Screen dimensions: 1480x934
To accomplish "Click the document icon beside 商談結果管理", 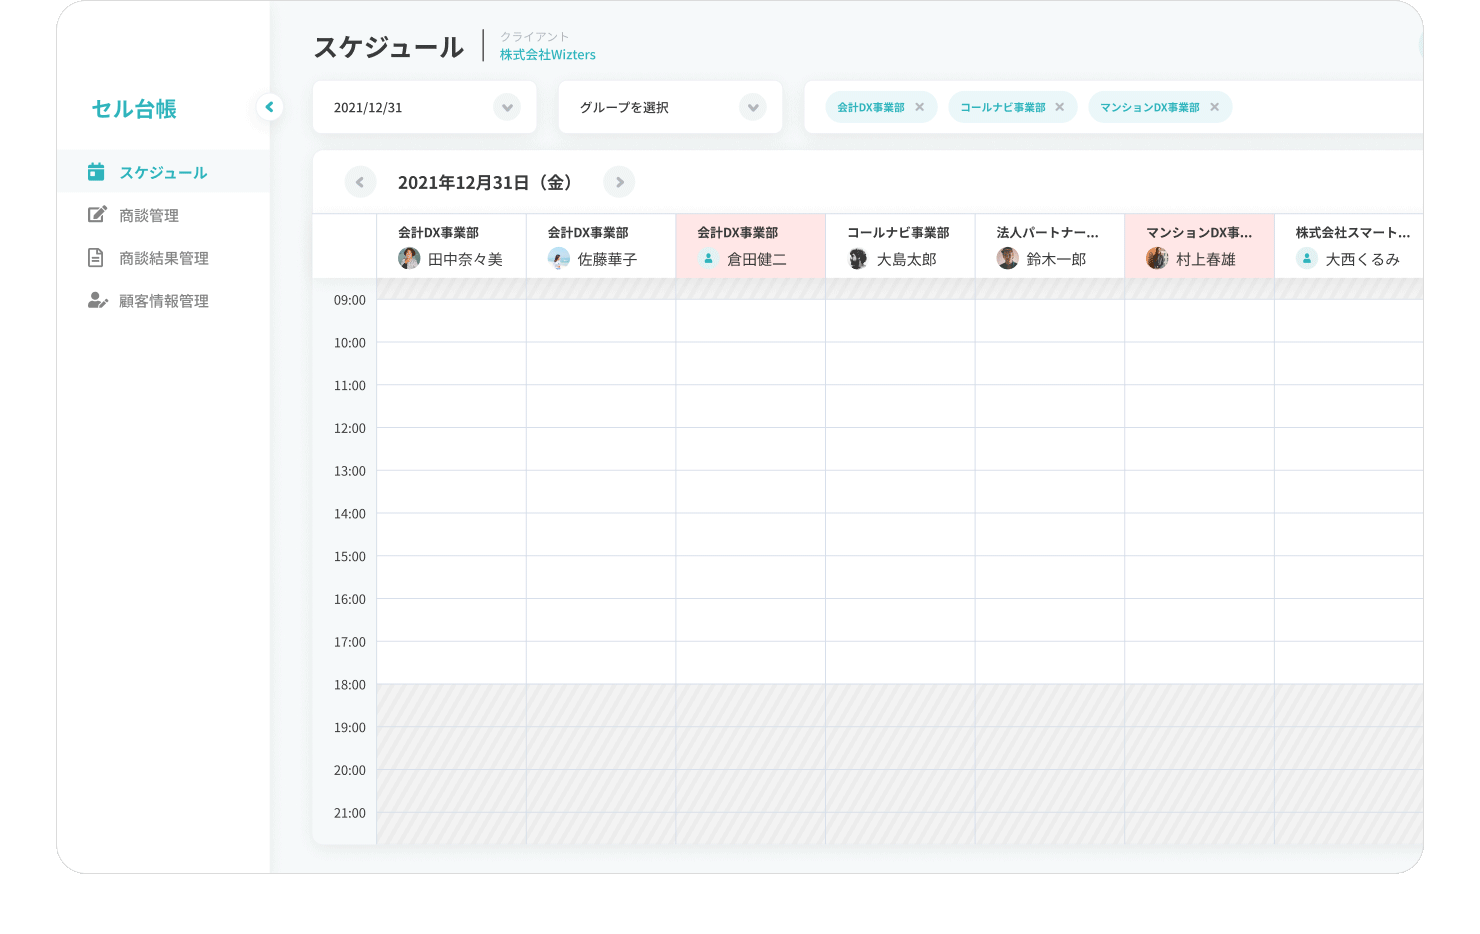I will coord(96,257).
